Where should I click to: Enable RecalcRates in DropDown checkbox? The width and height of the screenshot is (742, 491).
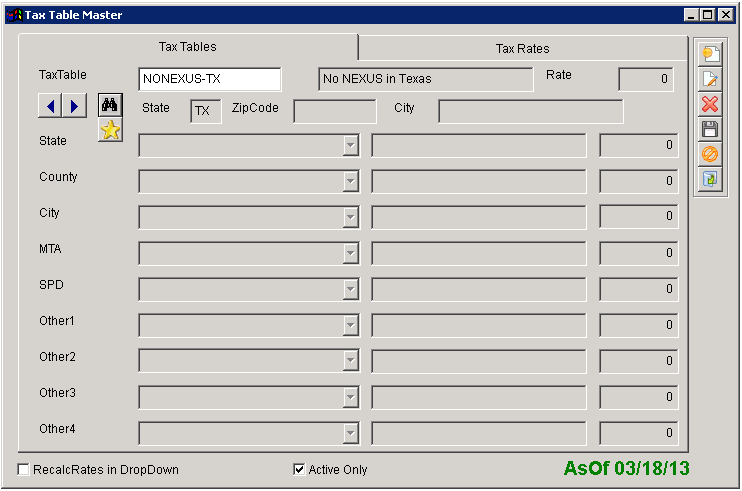click(x=24, y=469)
